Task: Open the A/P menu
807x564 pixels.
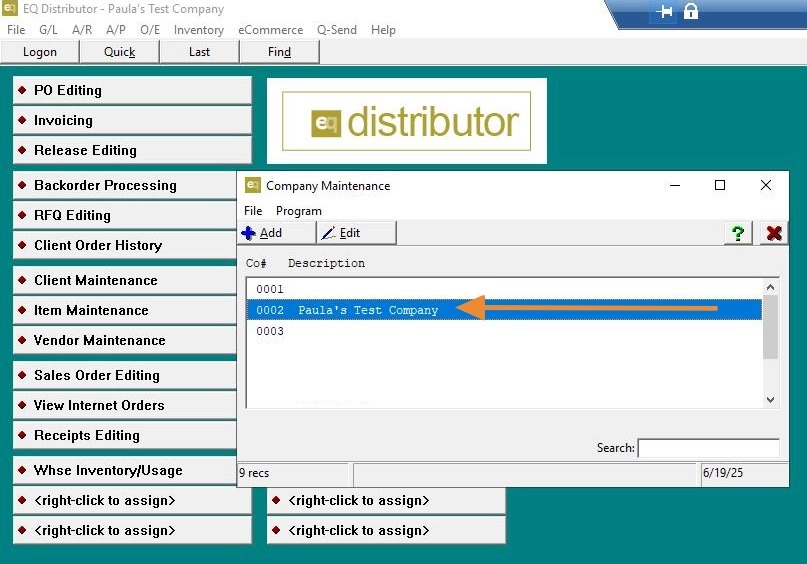Action: tap(116, 30)
